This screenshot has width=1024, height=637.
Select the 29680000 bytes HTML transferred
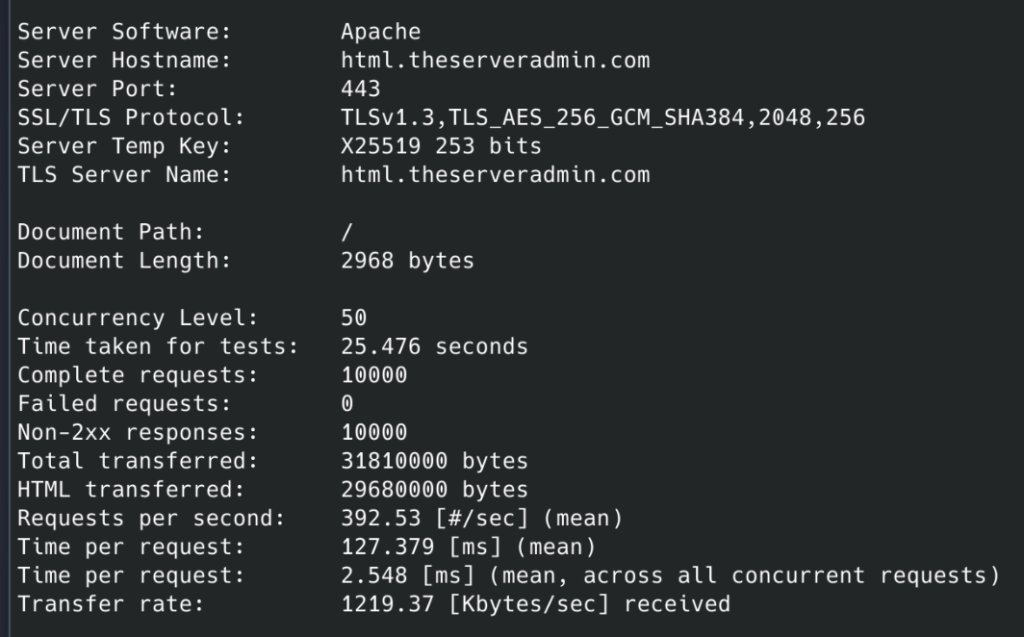click(x=434, y=490)
